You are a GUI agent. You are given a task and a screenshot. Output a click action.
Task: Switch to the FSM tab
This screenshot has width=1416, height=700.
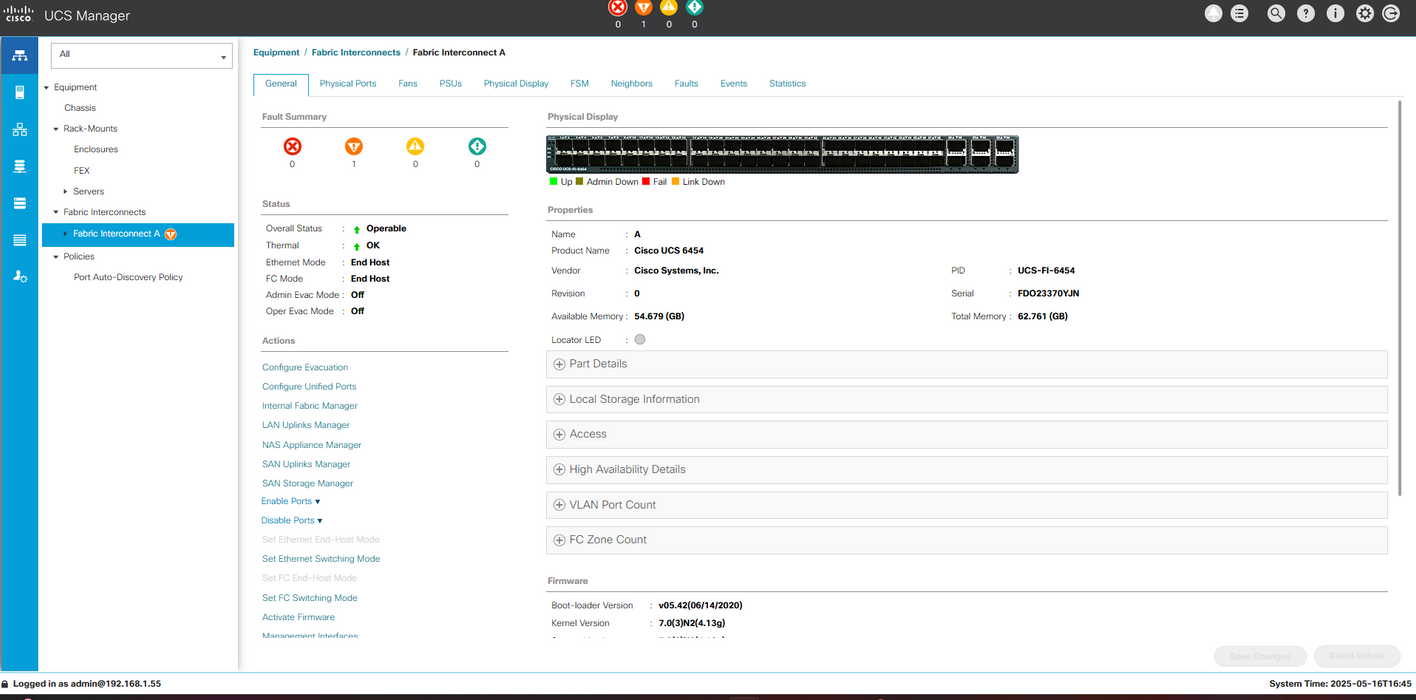(580, 84)
